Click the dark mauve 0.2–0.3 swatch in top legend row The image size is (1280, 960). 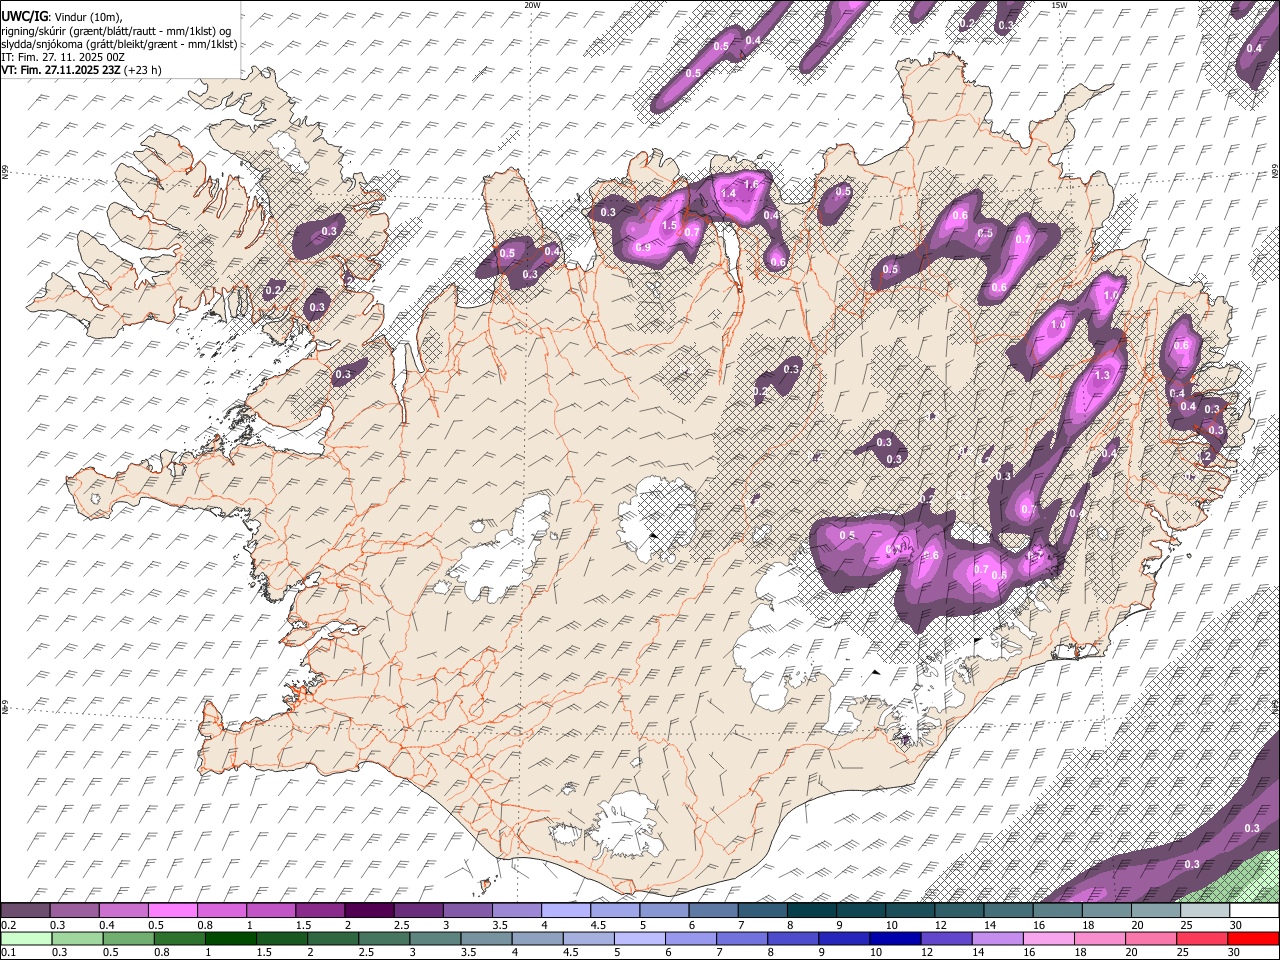[25, 911]
